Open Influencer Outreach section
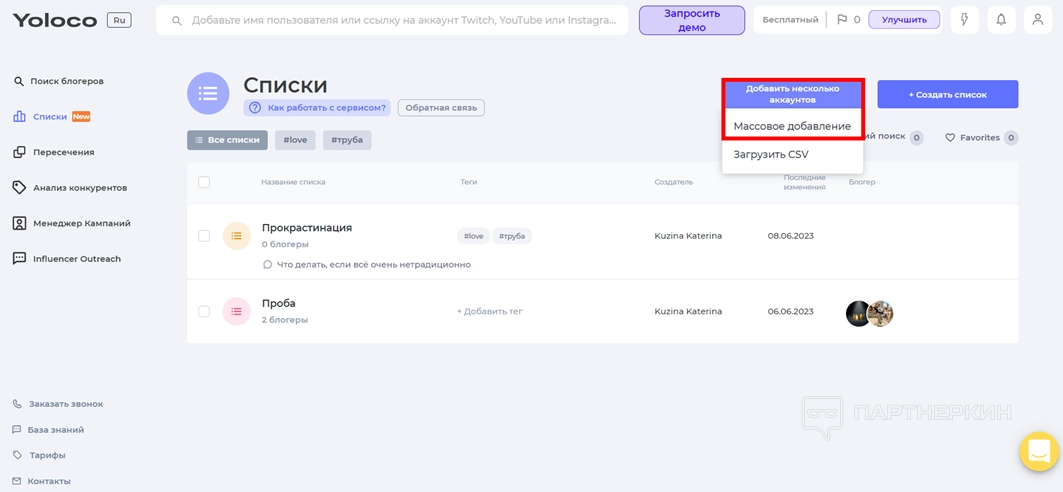 tap(77, 259)
